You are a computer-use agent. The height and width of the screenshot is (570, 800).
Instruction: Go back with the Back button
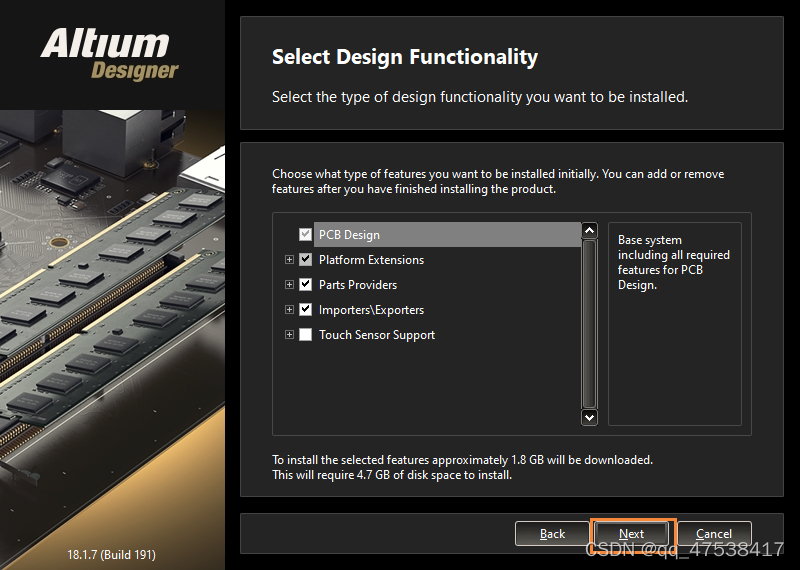pos(553,534)
